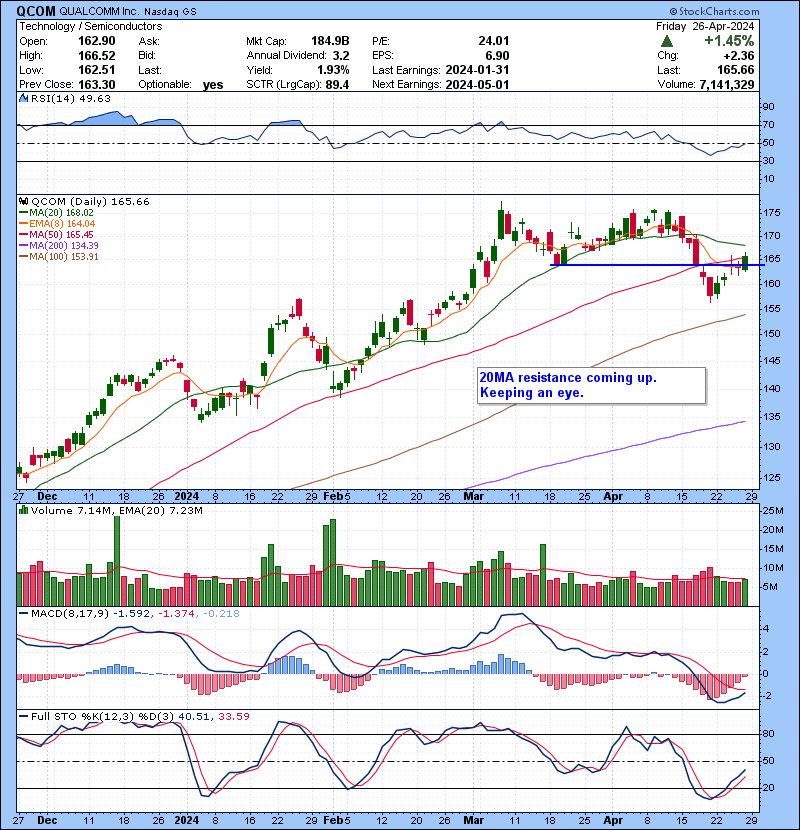Select the Prev Close value 163.30

tap(96, 85)
